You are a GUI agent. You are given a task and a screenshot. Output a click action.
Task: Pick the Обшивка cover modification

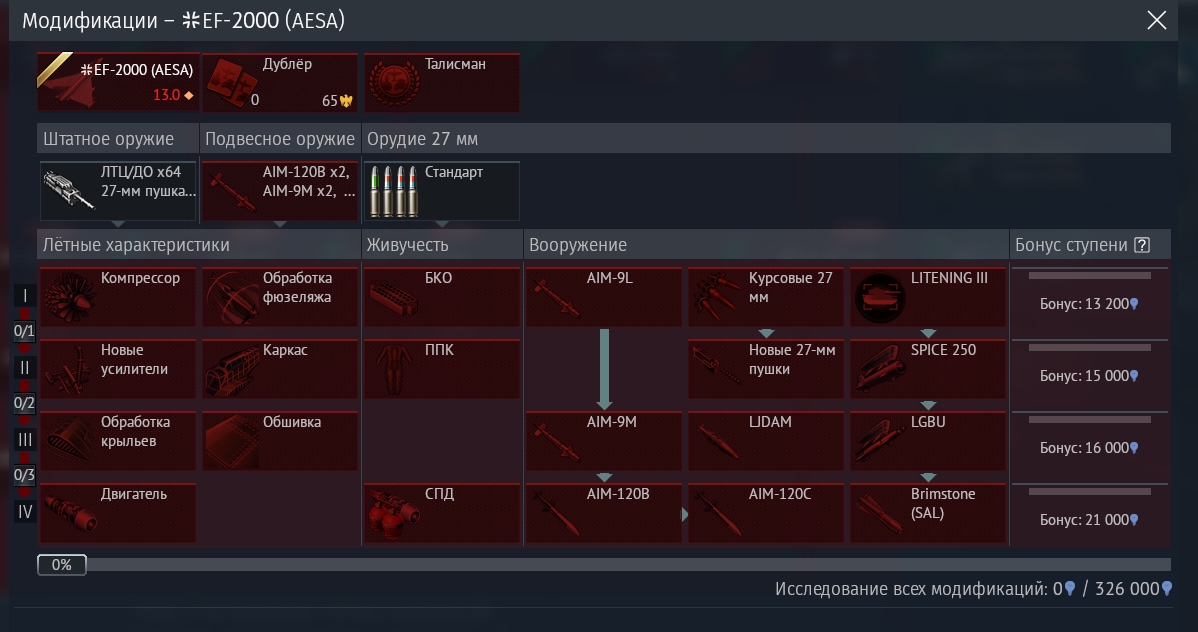280,441
